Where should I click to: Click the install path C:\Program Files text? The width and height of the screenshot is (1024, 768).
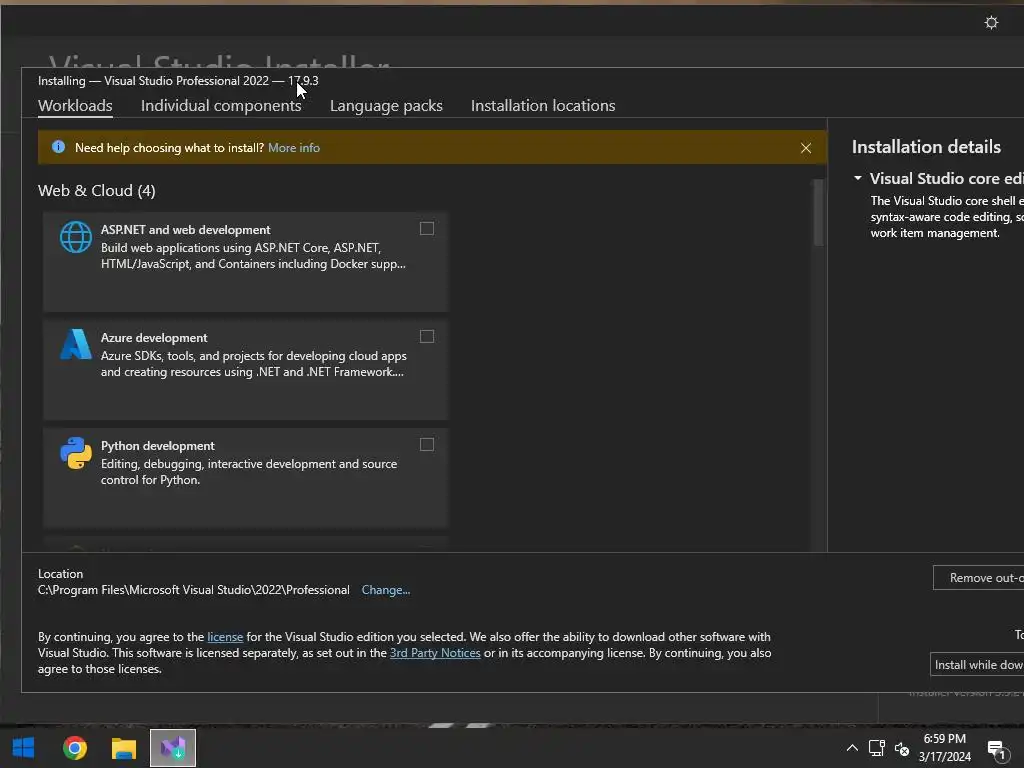[193, 590]
